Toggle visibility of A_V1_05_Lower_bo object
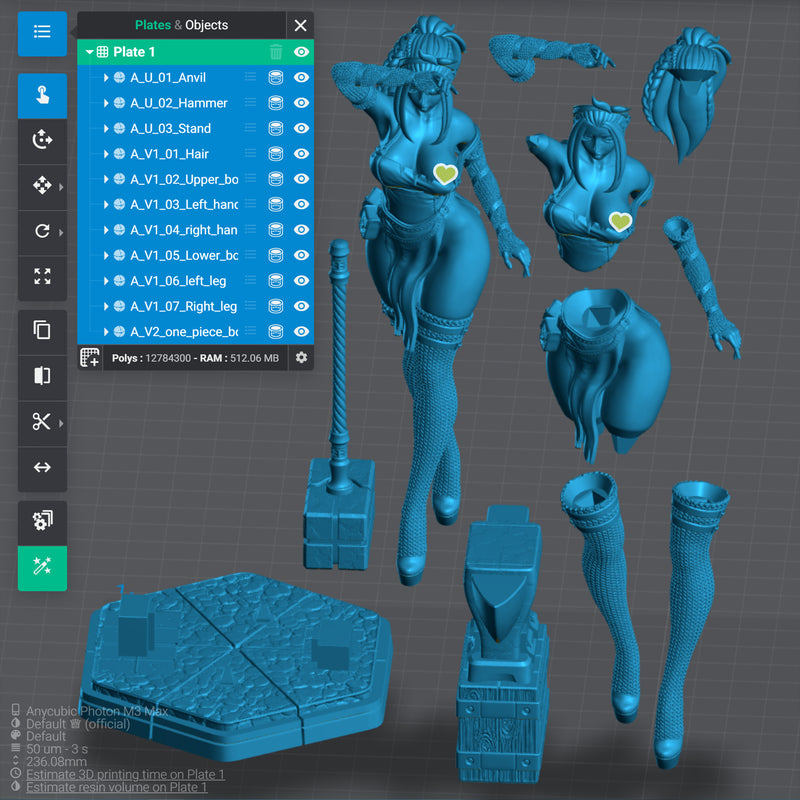800x800 pixels. (x=301, y=255)
